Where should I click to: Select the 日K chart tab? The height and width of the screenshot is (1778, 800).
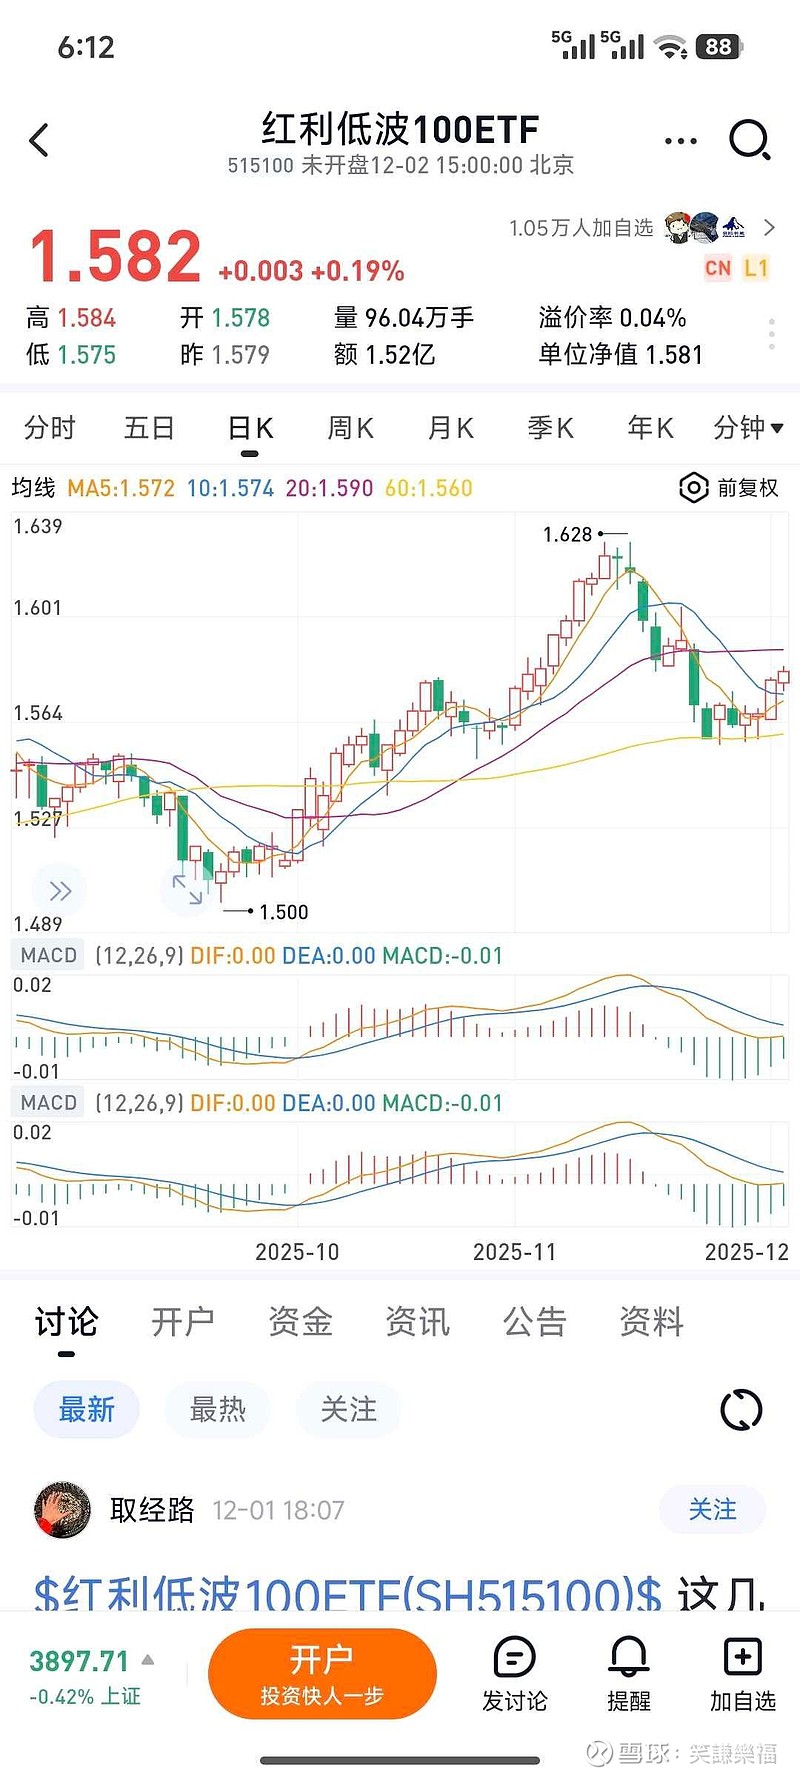(x=250, y=428)
